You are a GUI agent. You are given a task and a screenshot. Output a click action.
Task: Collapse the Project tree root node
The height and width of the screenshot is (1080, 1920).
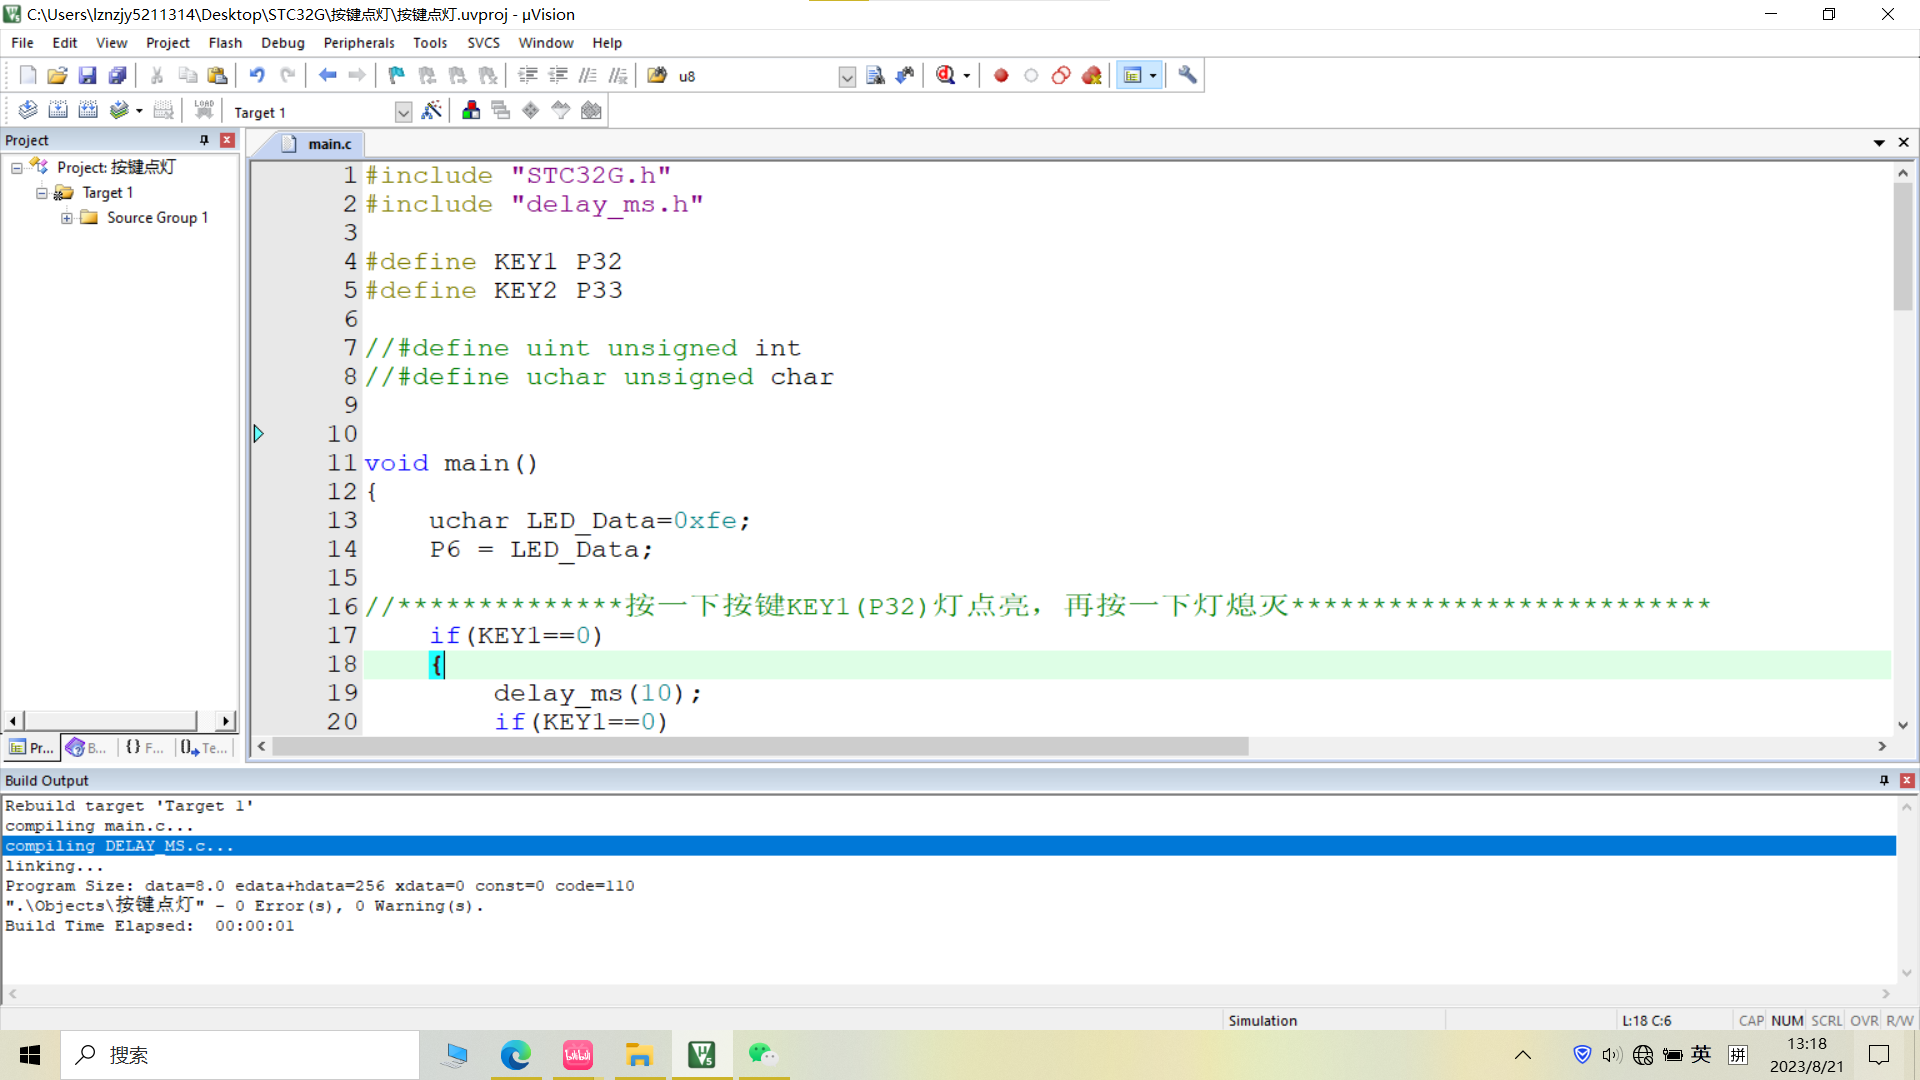pos(17,168)
